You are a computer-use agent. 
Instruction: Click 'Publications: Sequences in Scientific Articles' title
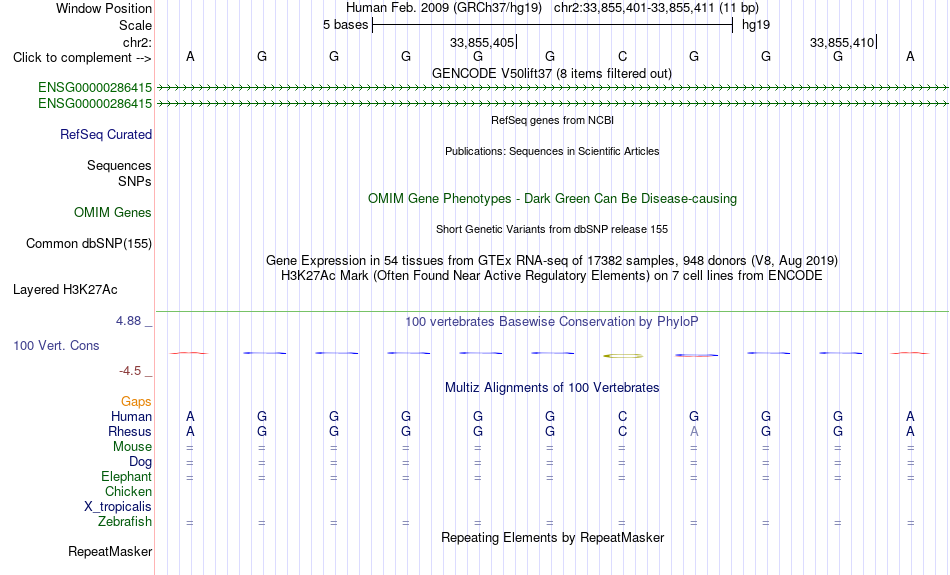click(552, 151)
